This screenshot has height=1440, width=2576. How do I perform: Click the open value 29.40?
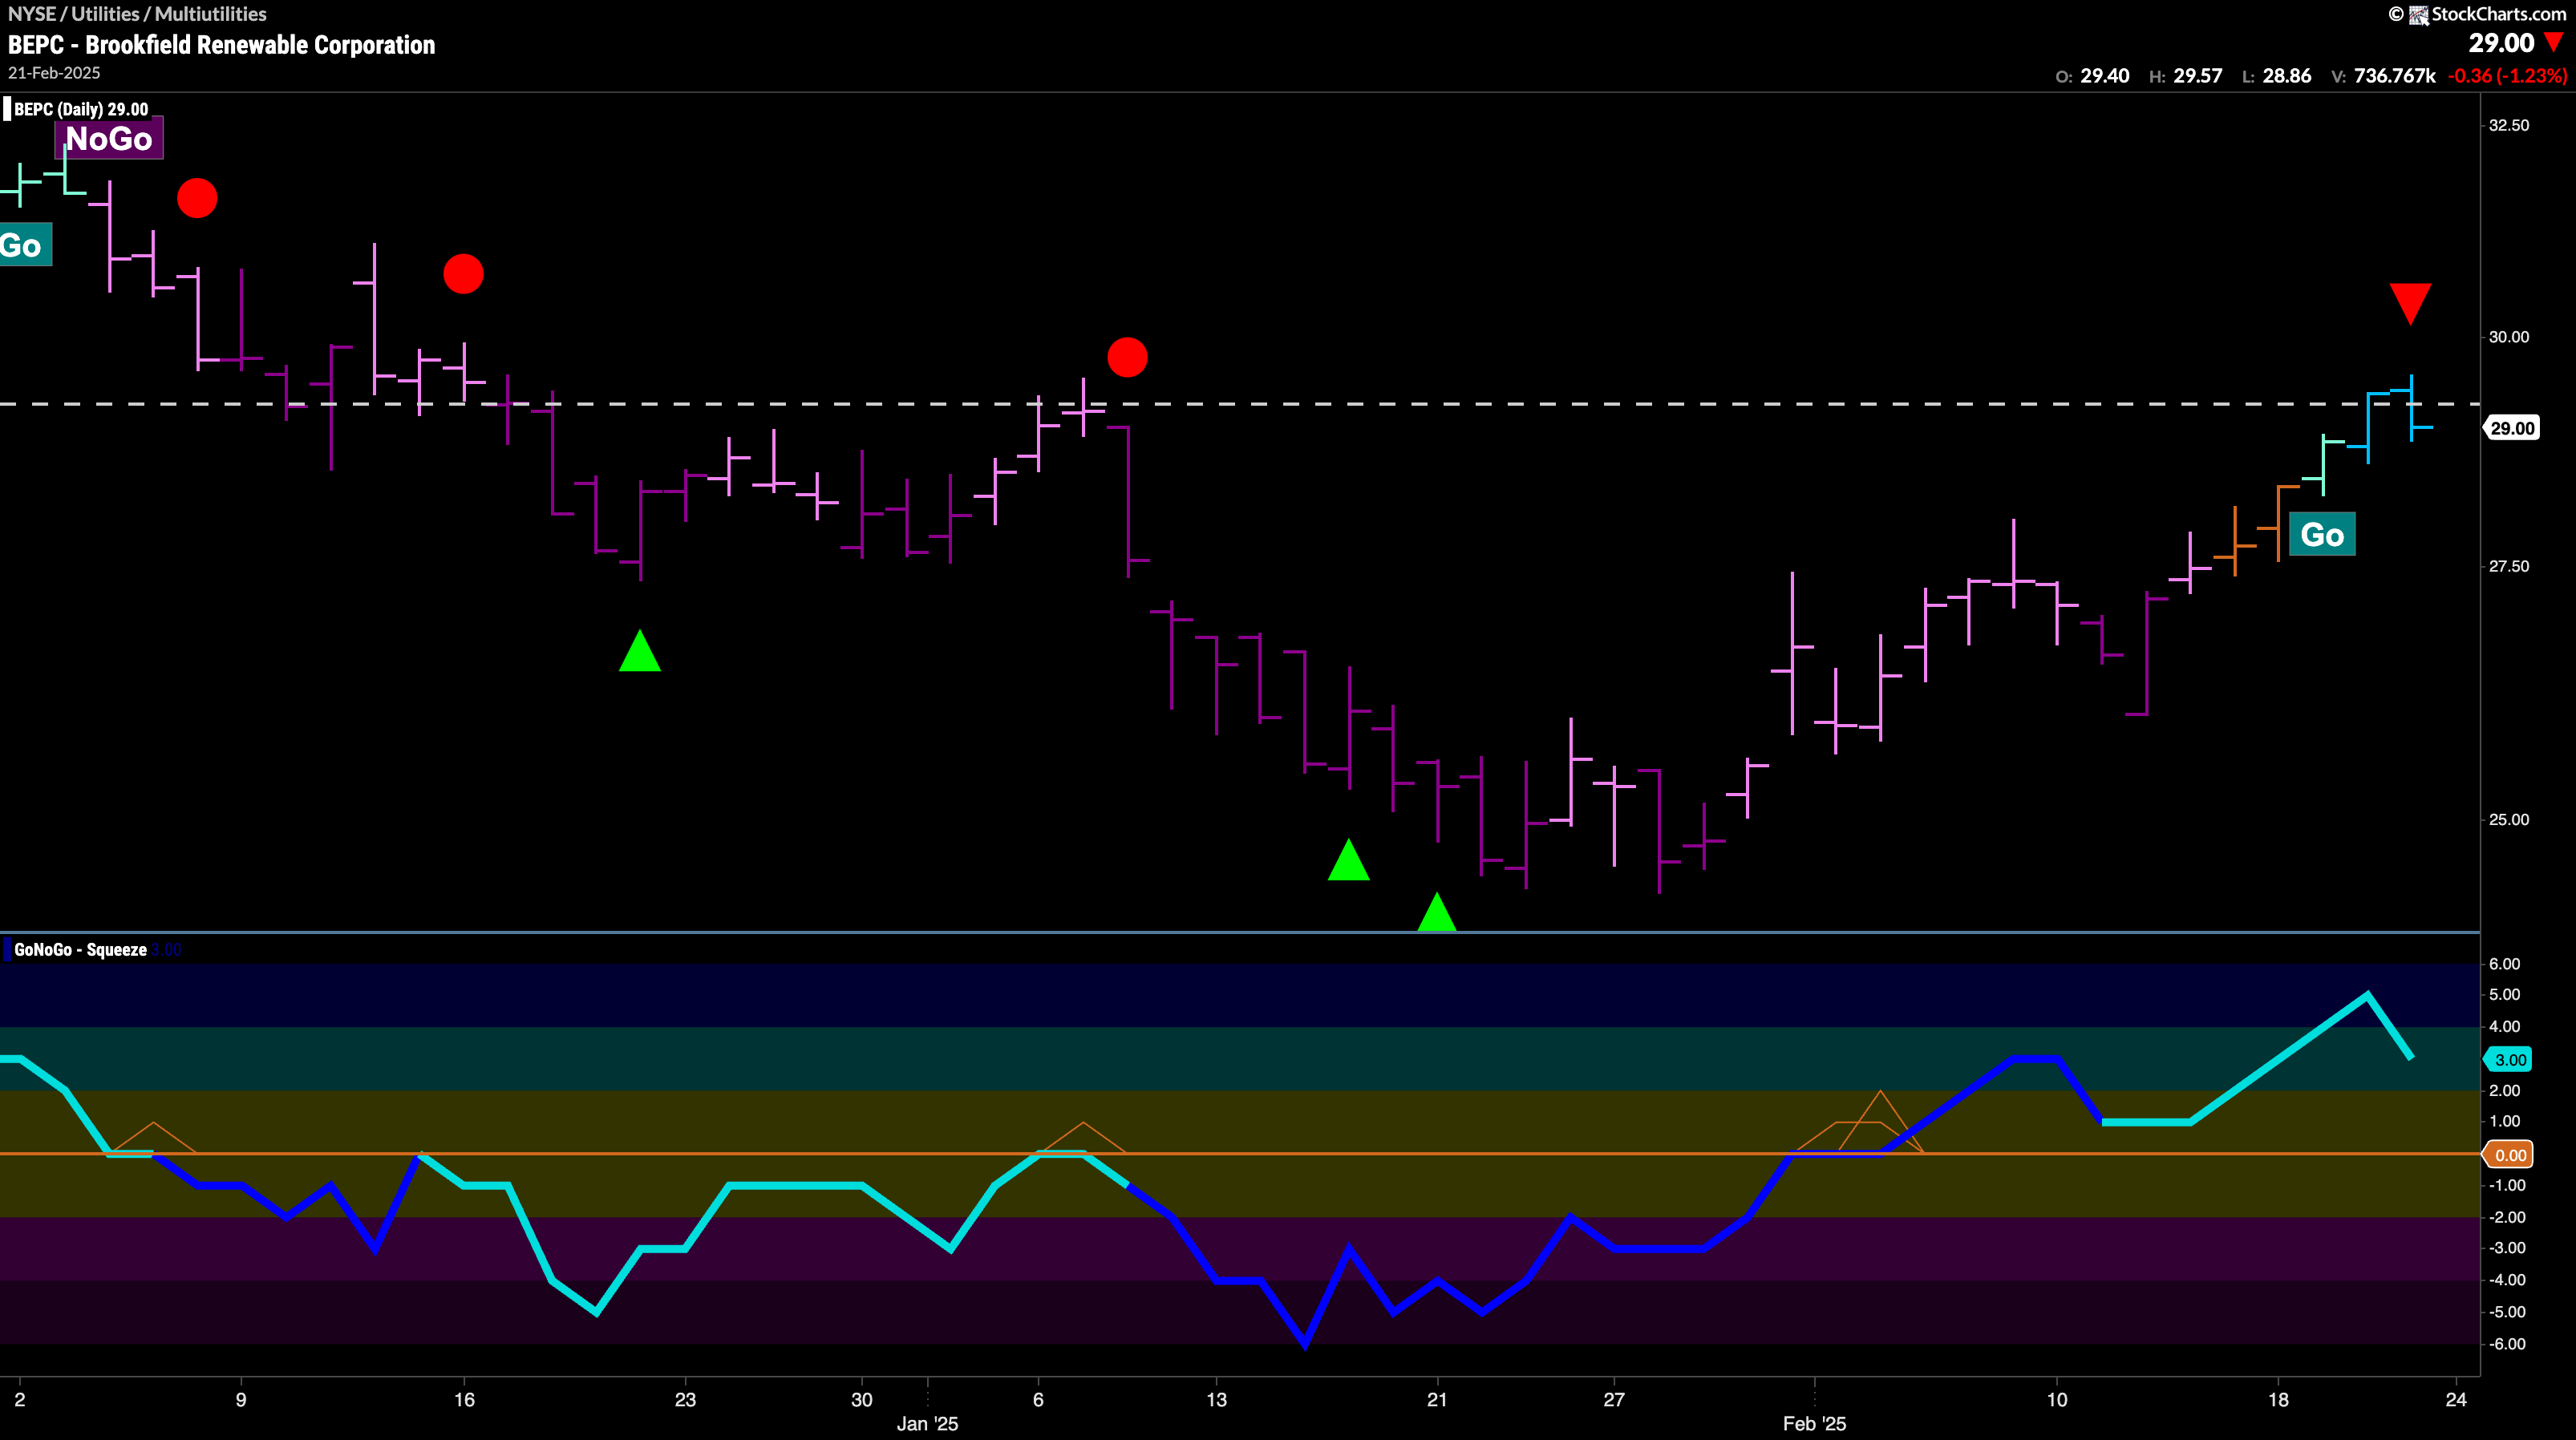(2105, 76)
